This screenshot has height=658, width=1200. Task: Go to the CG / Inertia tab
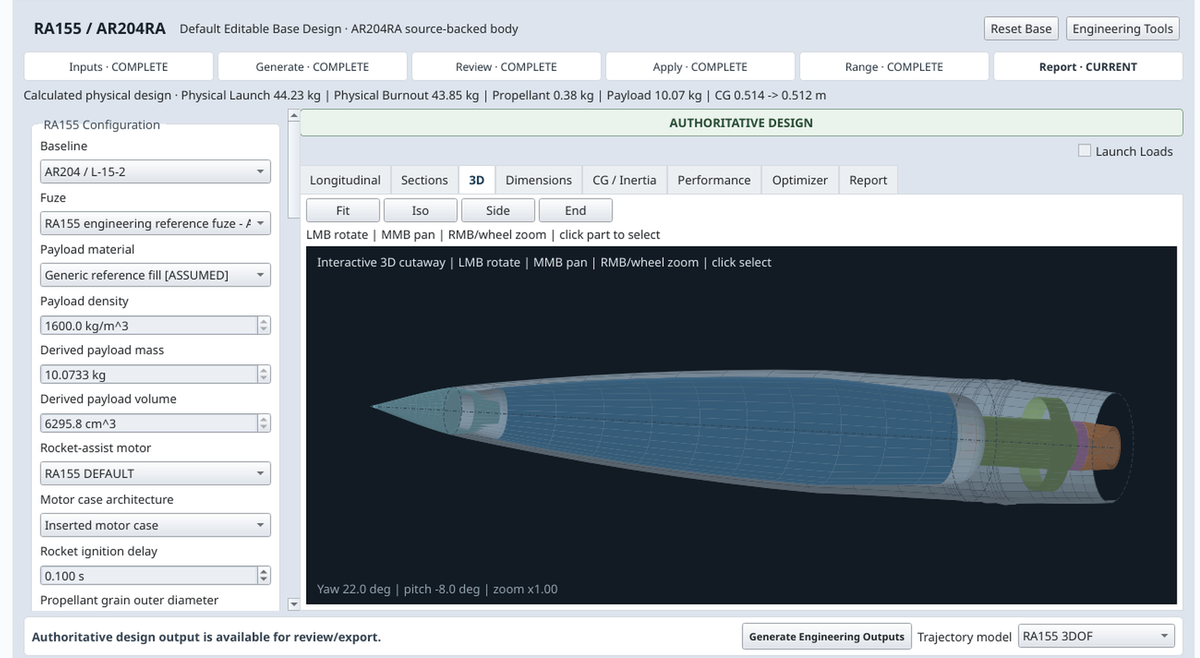(624, 180)
